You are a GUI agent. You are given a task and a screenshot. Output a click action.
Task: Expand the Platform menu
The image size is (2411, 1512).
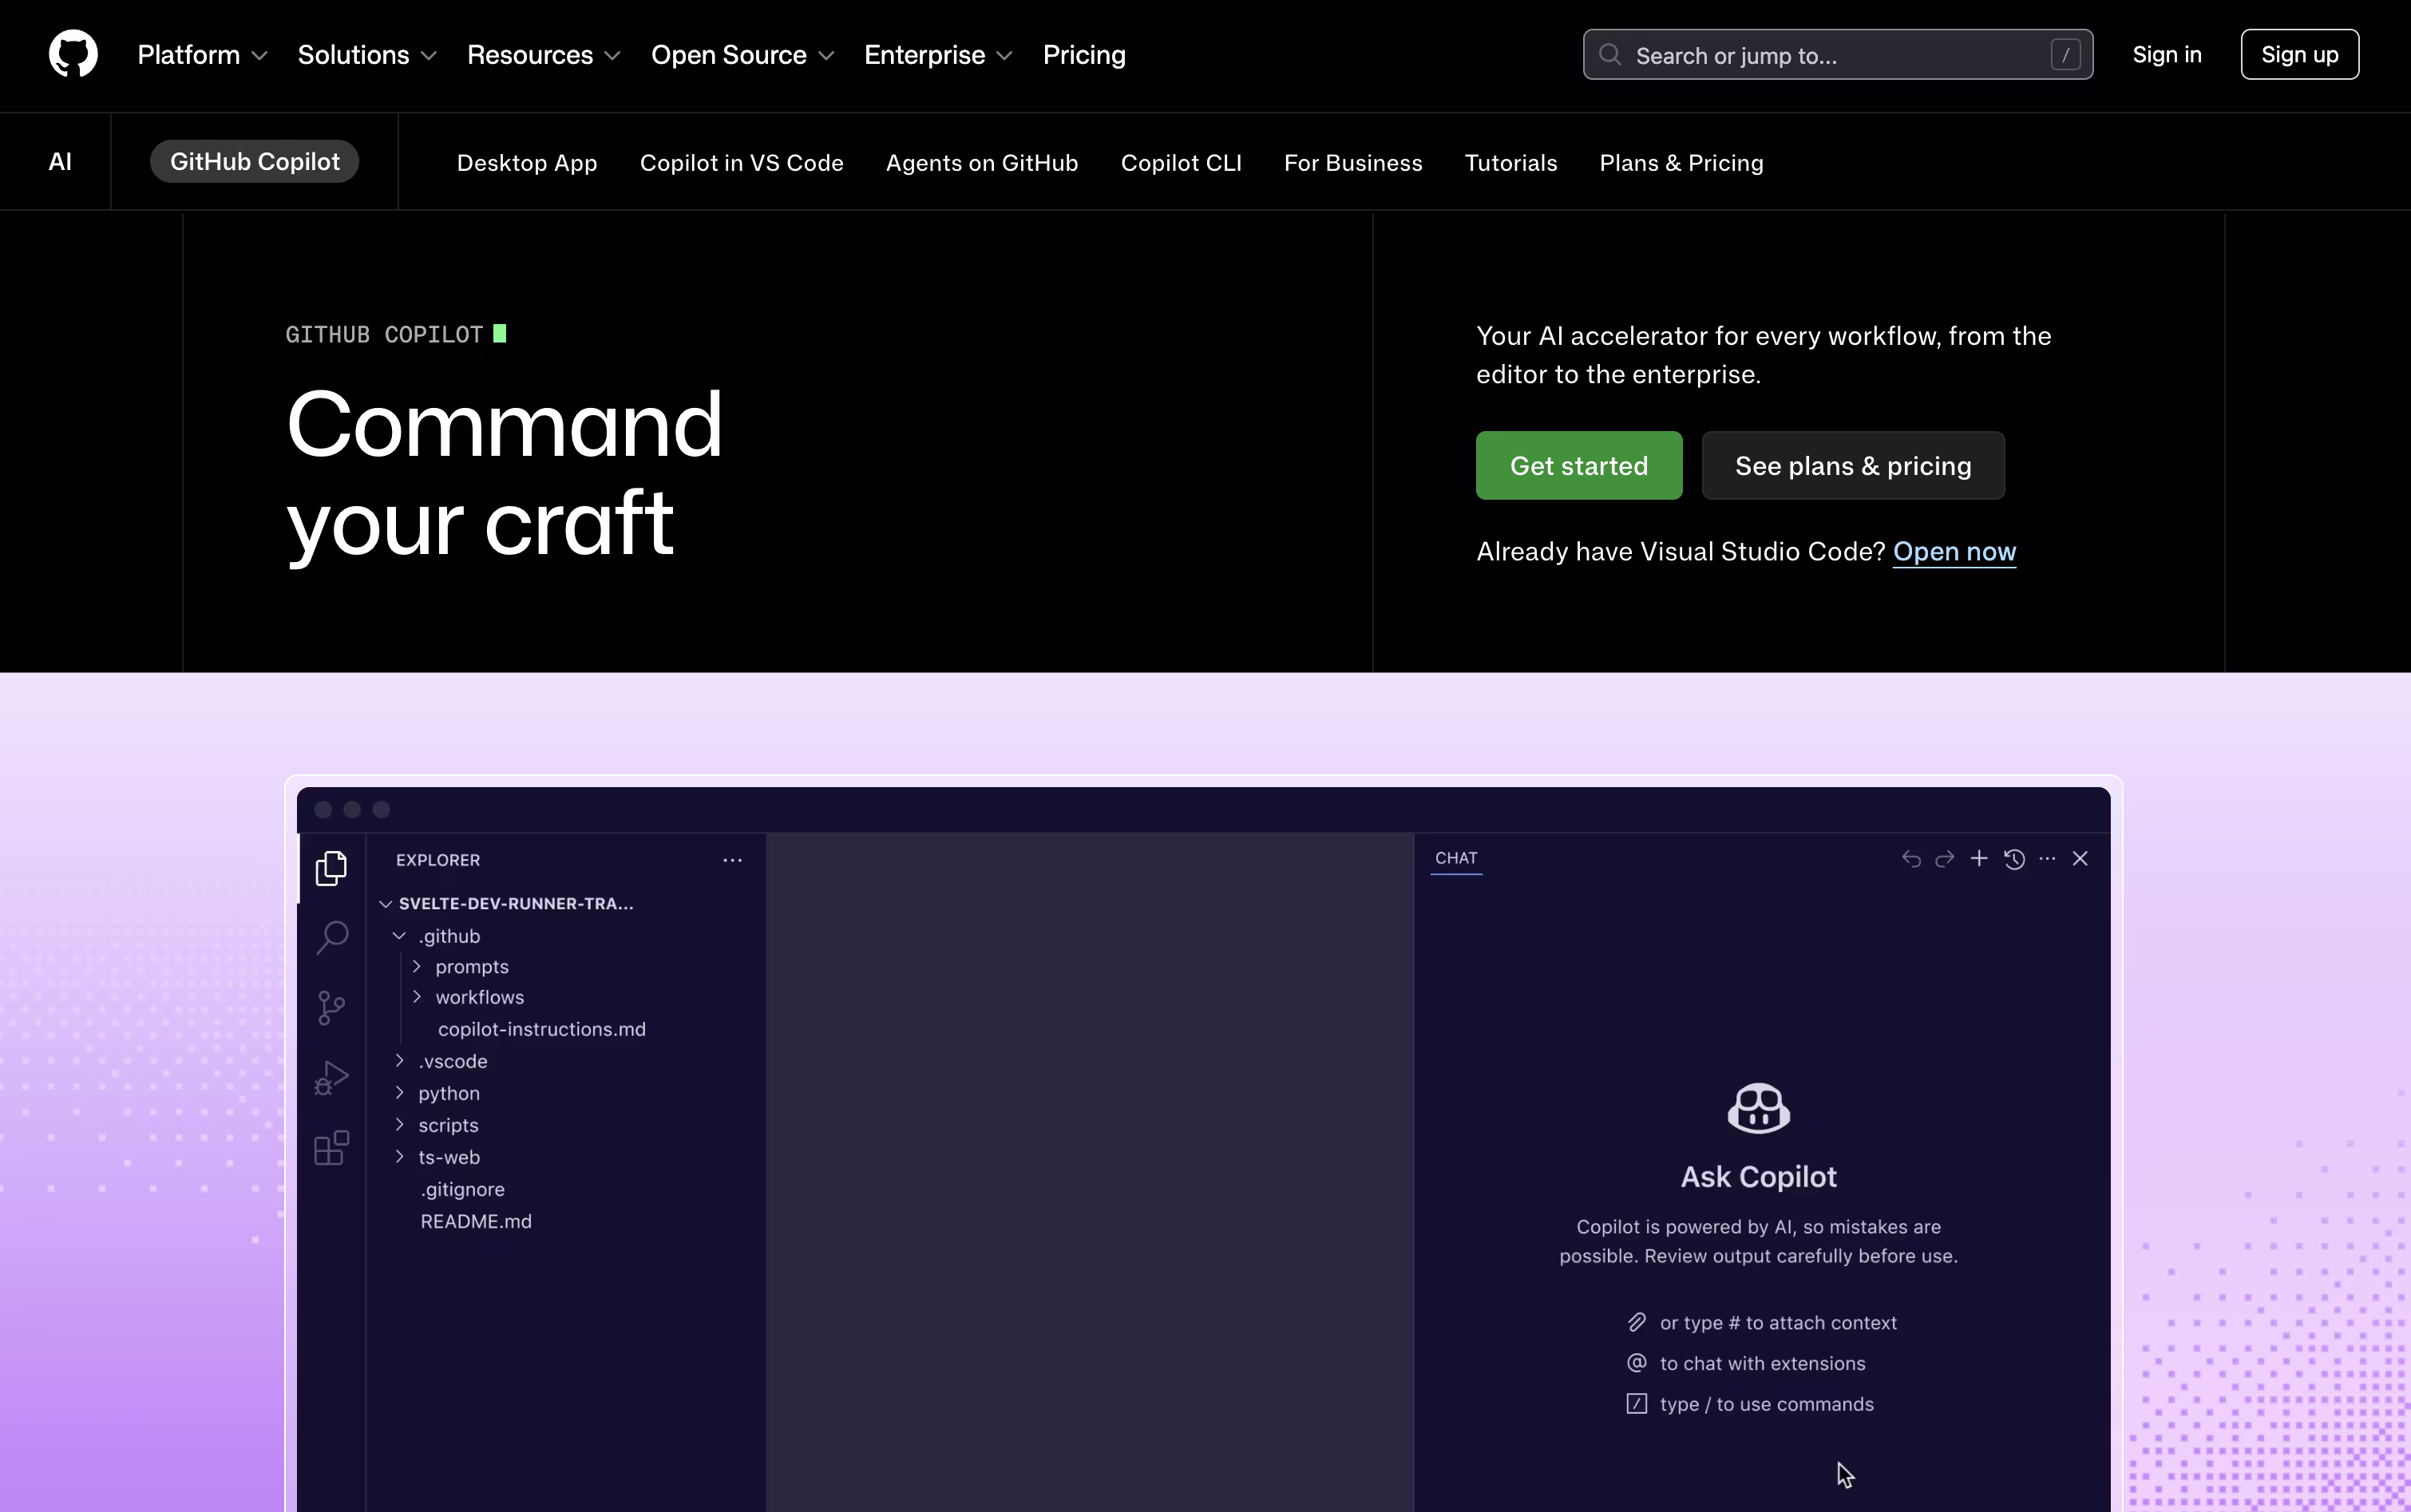[203, 55]
